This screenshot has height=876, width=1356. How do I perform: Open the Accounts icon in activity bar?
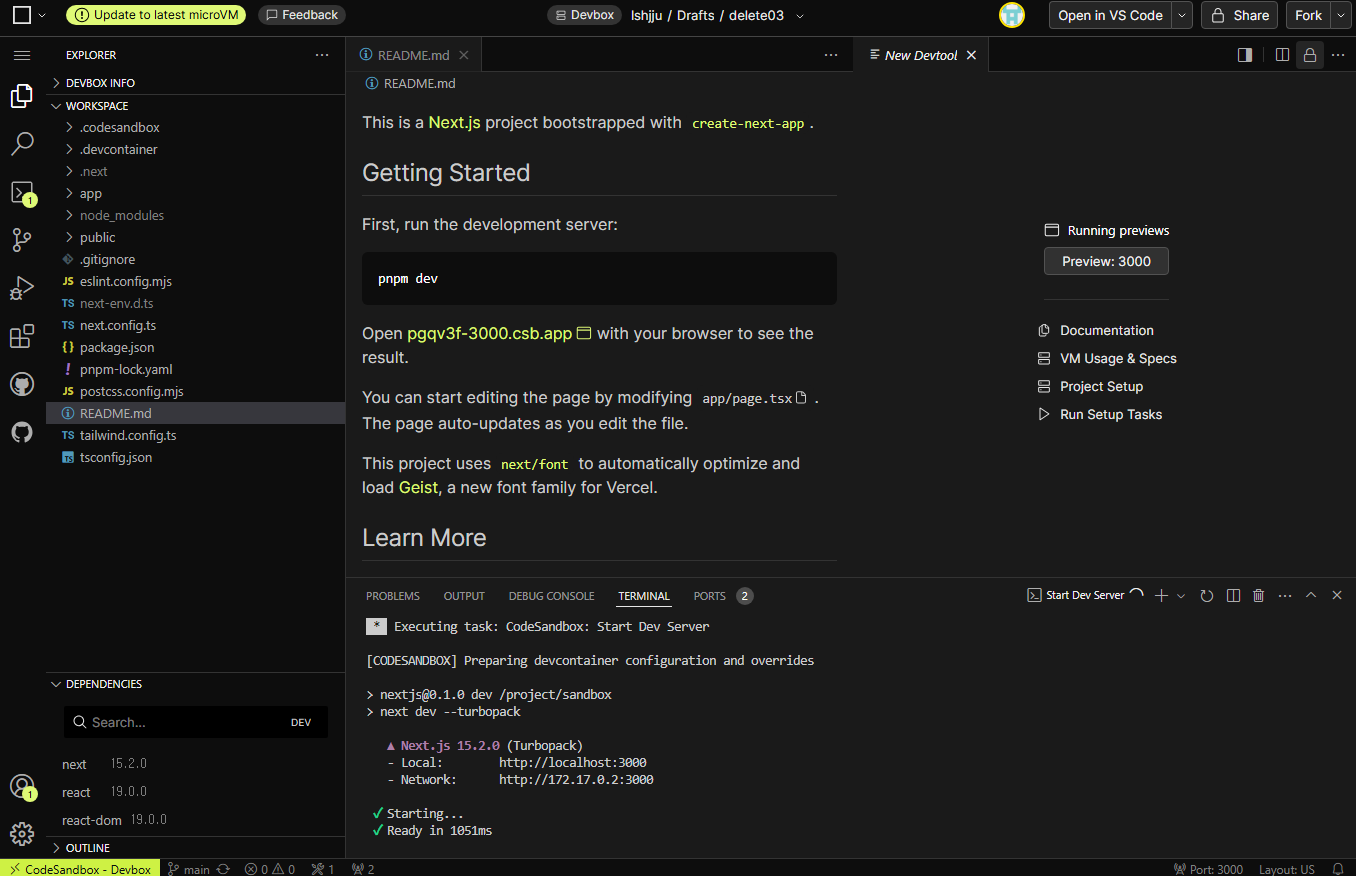point(22,787)
